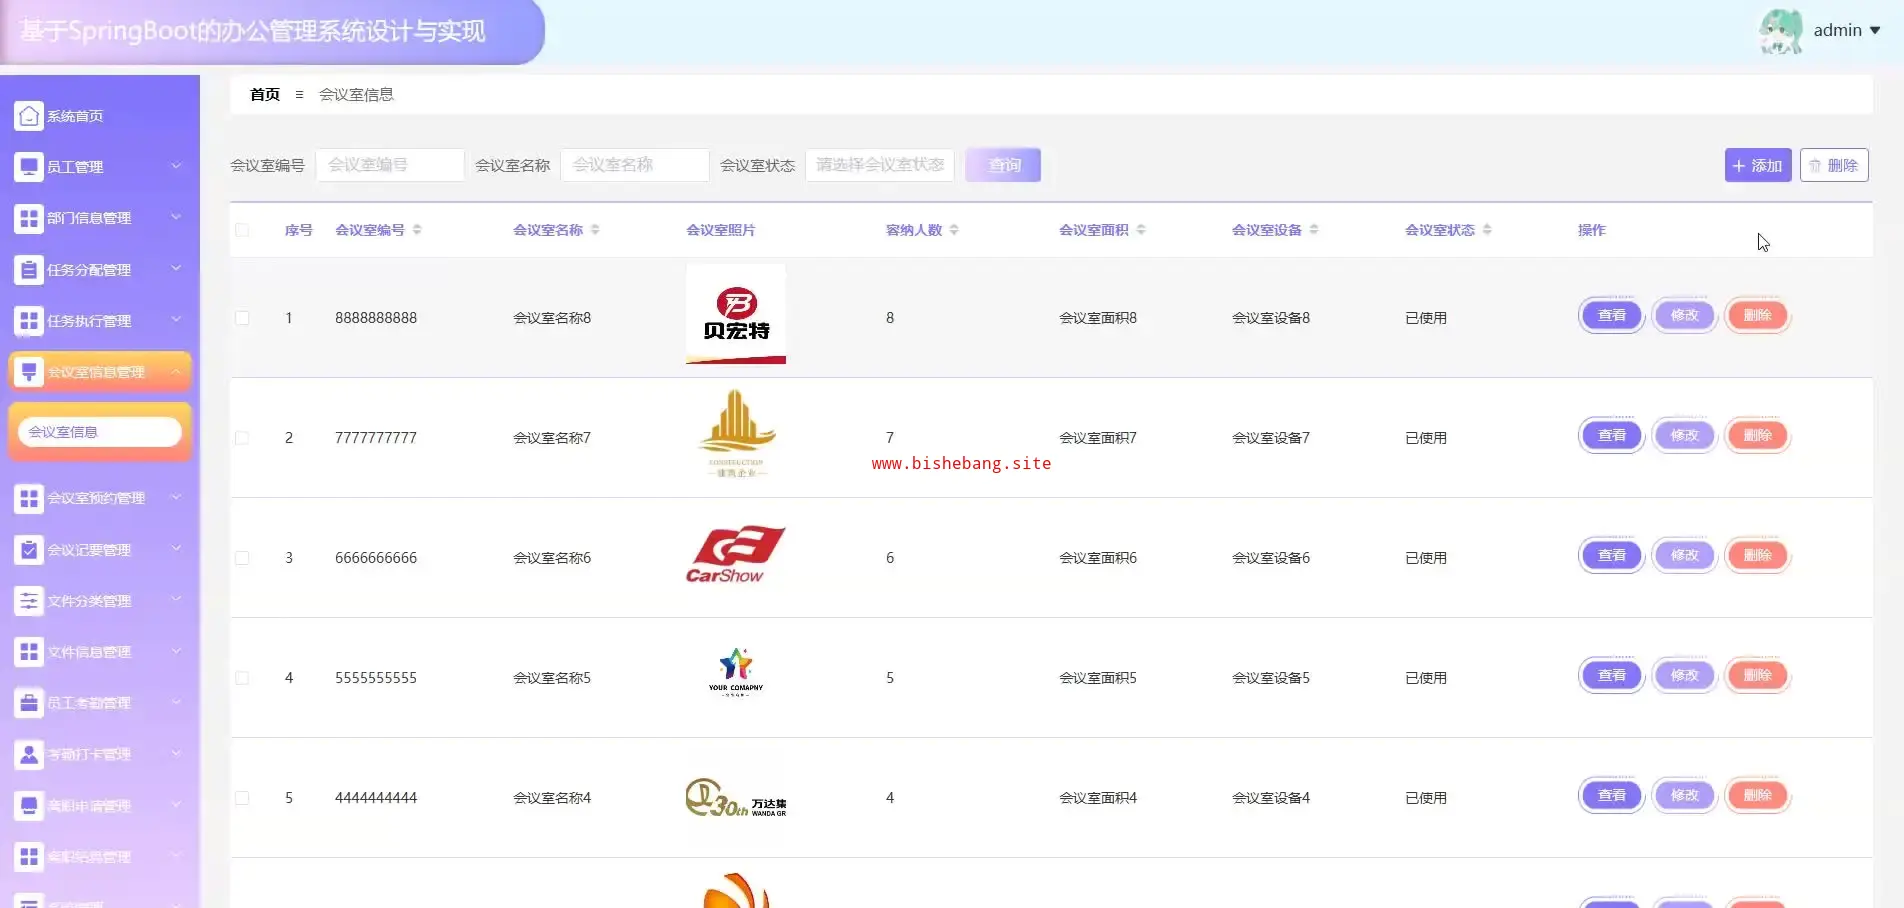Screen dimensions: 1904x908
Task: Click the 会议室设备6 cell
Action: click(x=1271, y=558)
